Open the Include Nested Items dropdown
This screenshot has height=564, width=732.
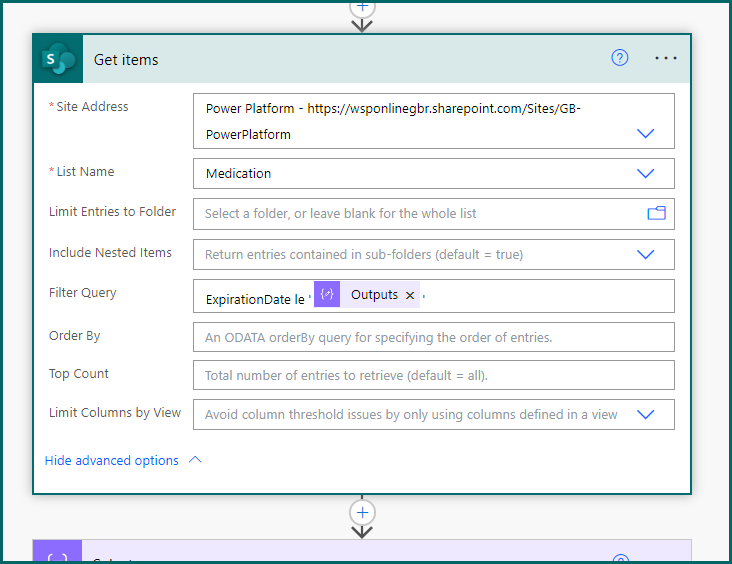point(645,254)
